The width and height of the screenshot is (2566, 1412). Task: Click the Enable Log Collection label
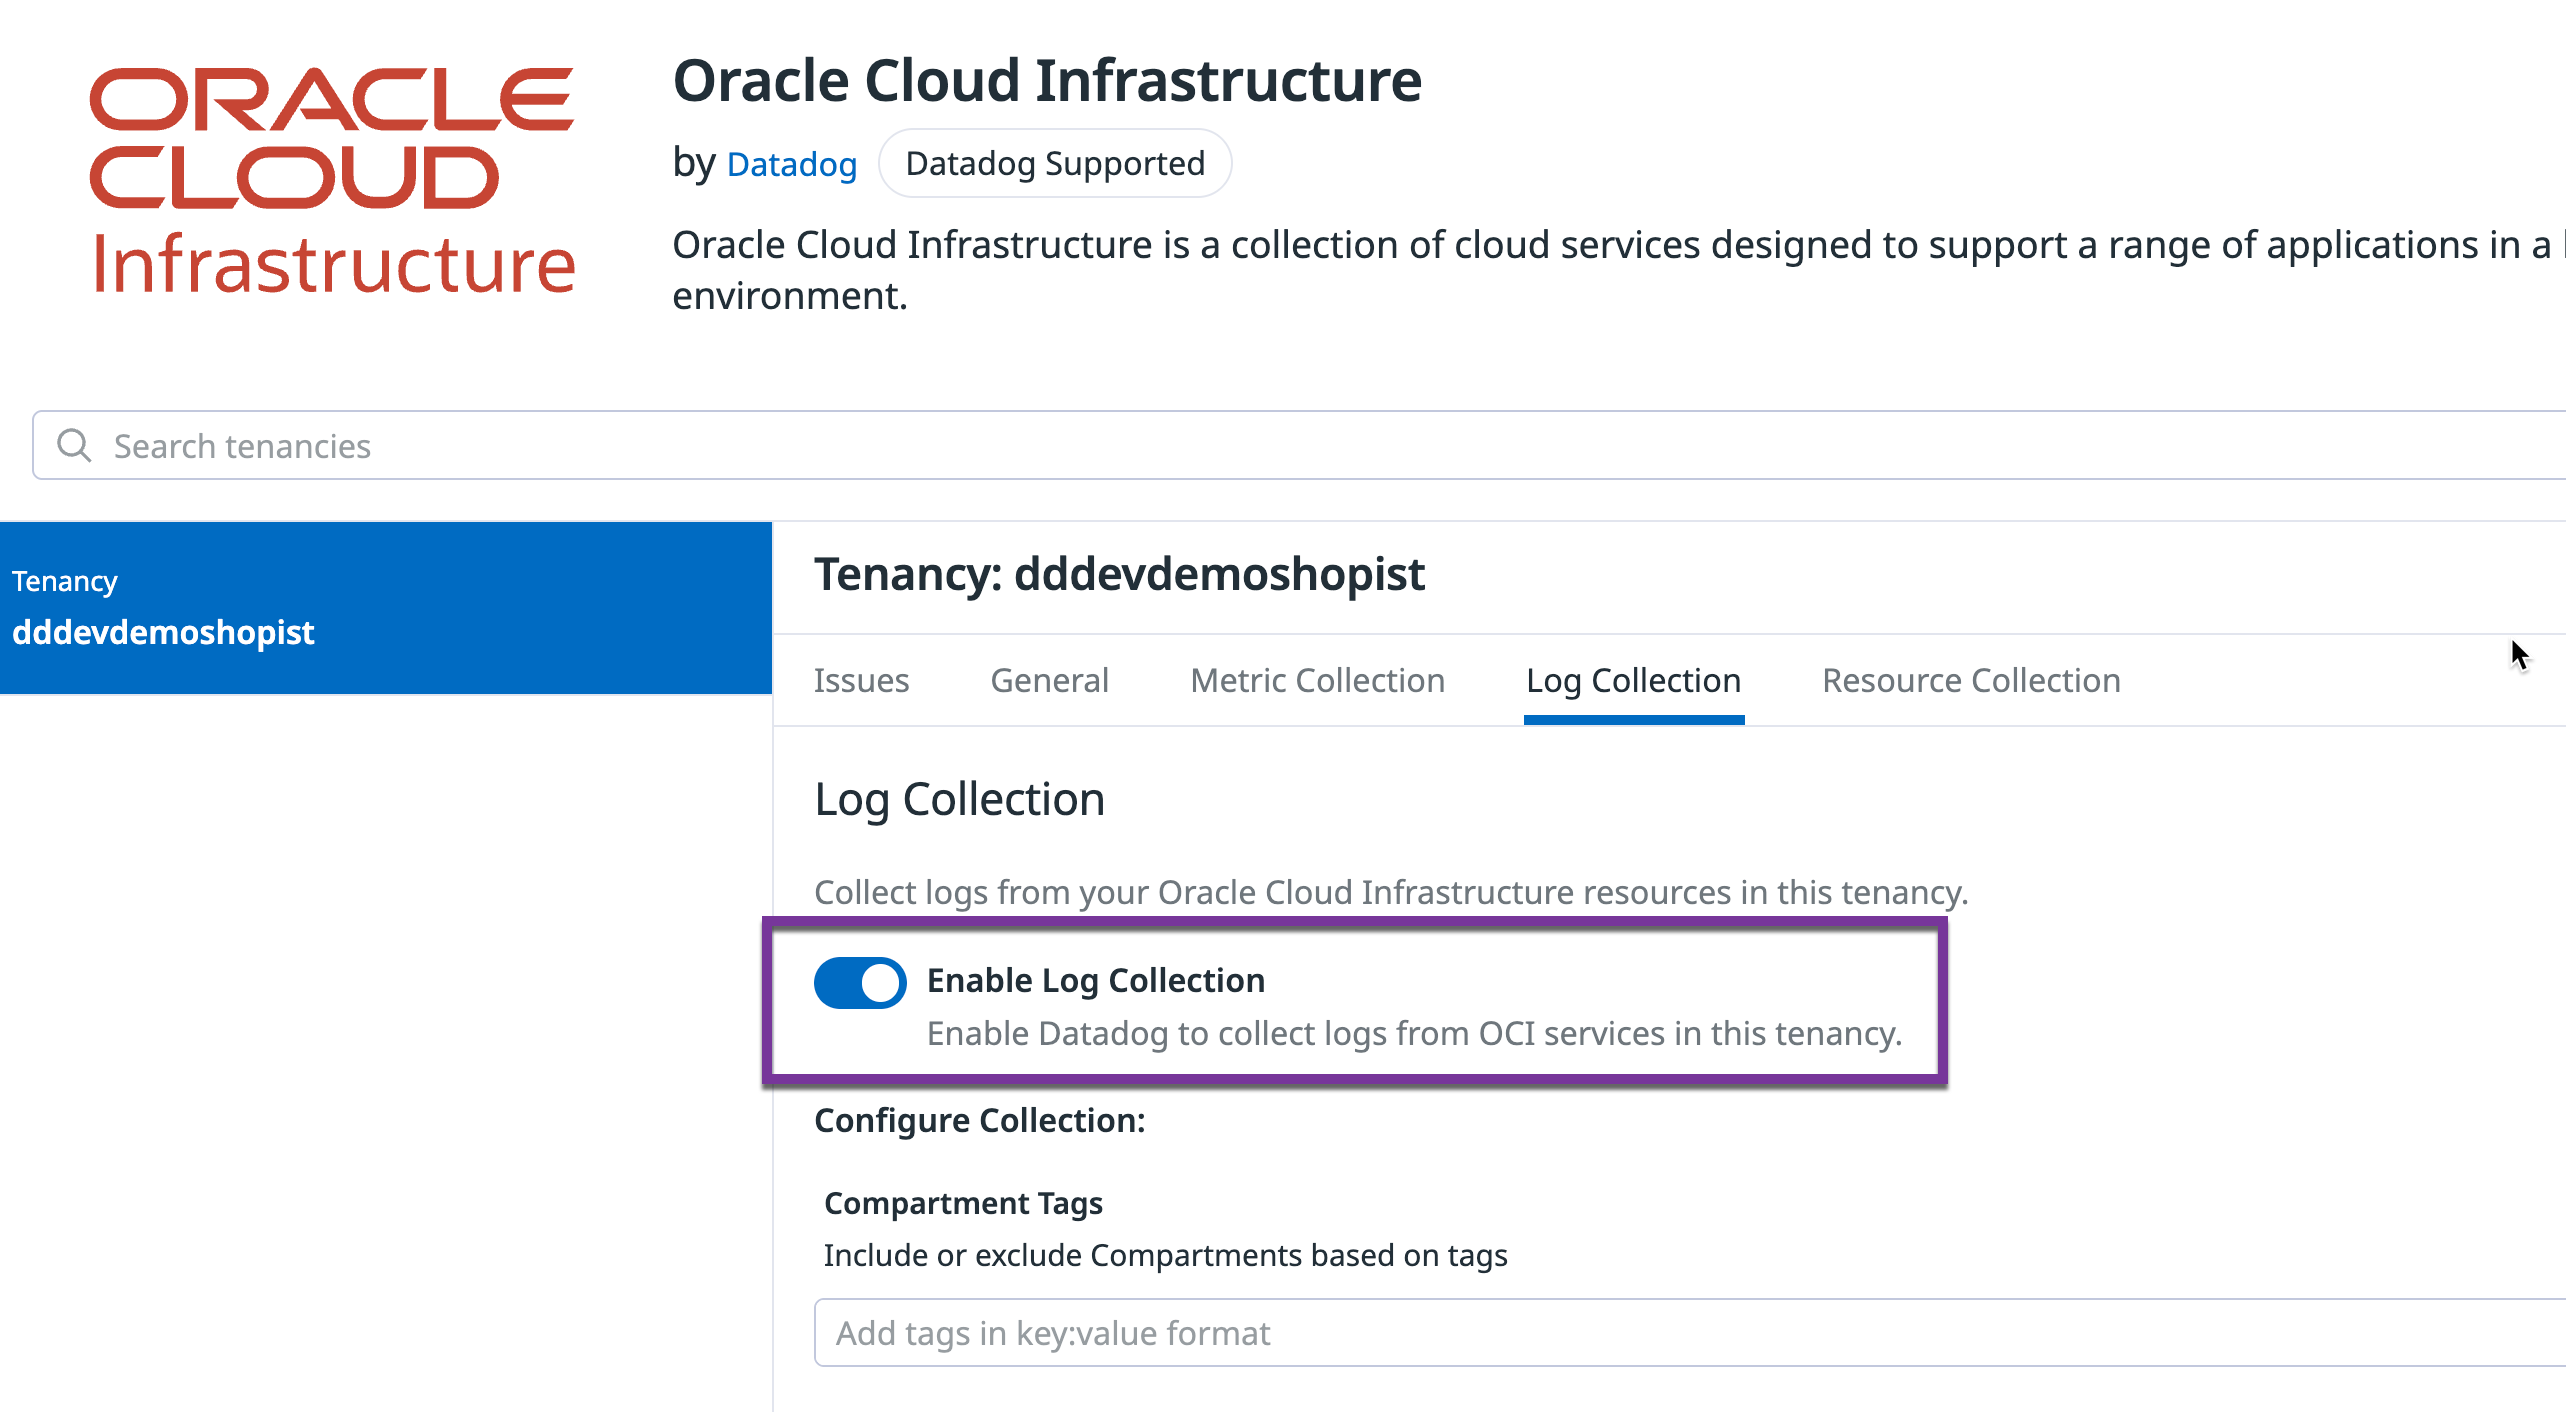pyautogui.click(x=1095, y=981)
